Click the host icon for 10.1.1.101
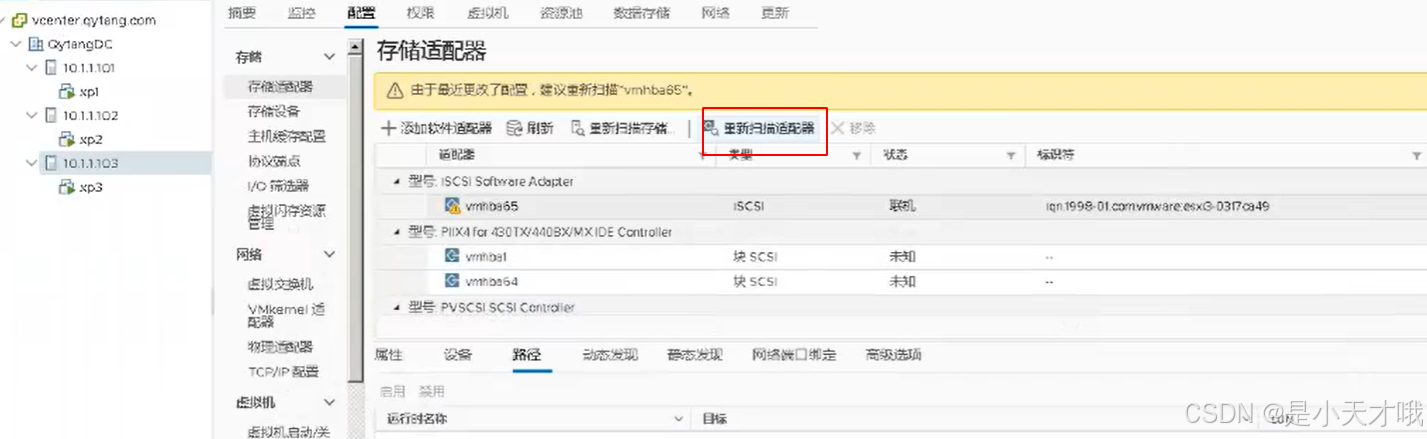1427x439 pixels. click(x=52, y=68)
